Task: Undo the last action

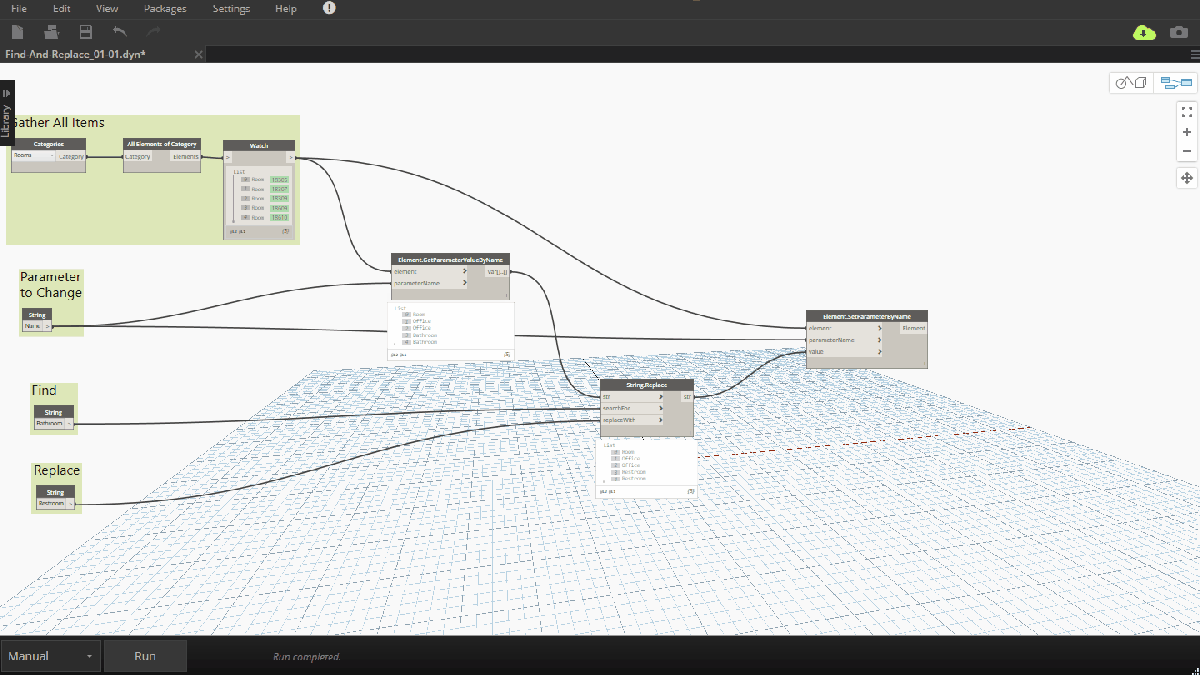Action: [118, 31]
